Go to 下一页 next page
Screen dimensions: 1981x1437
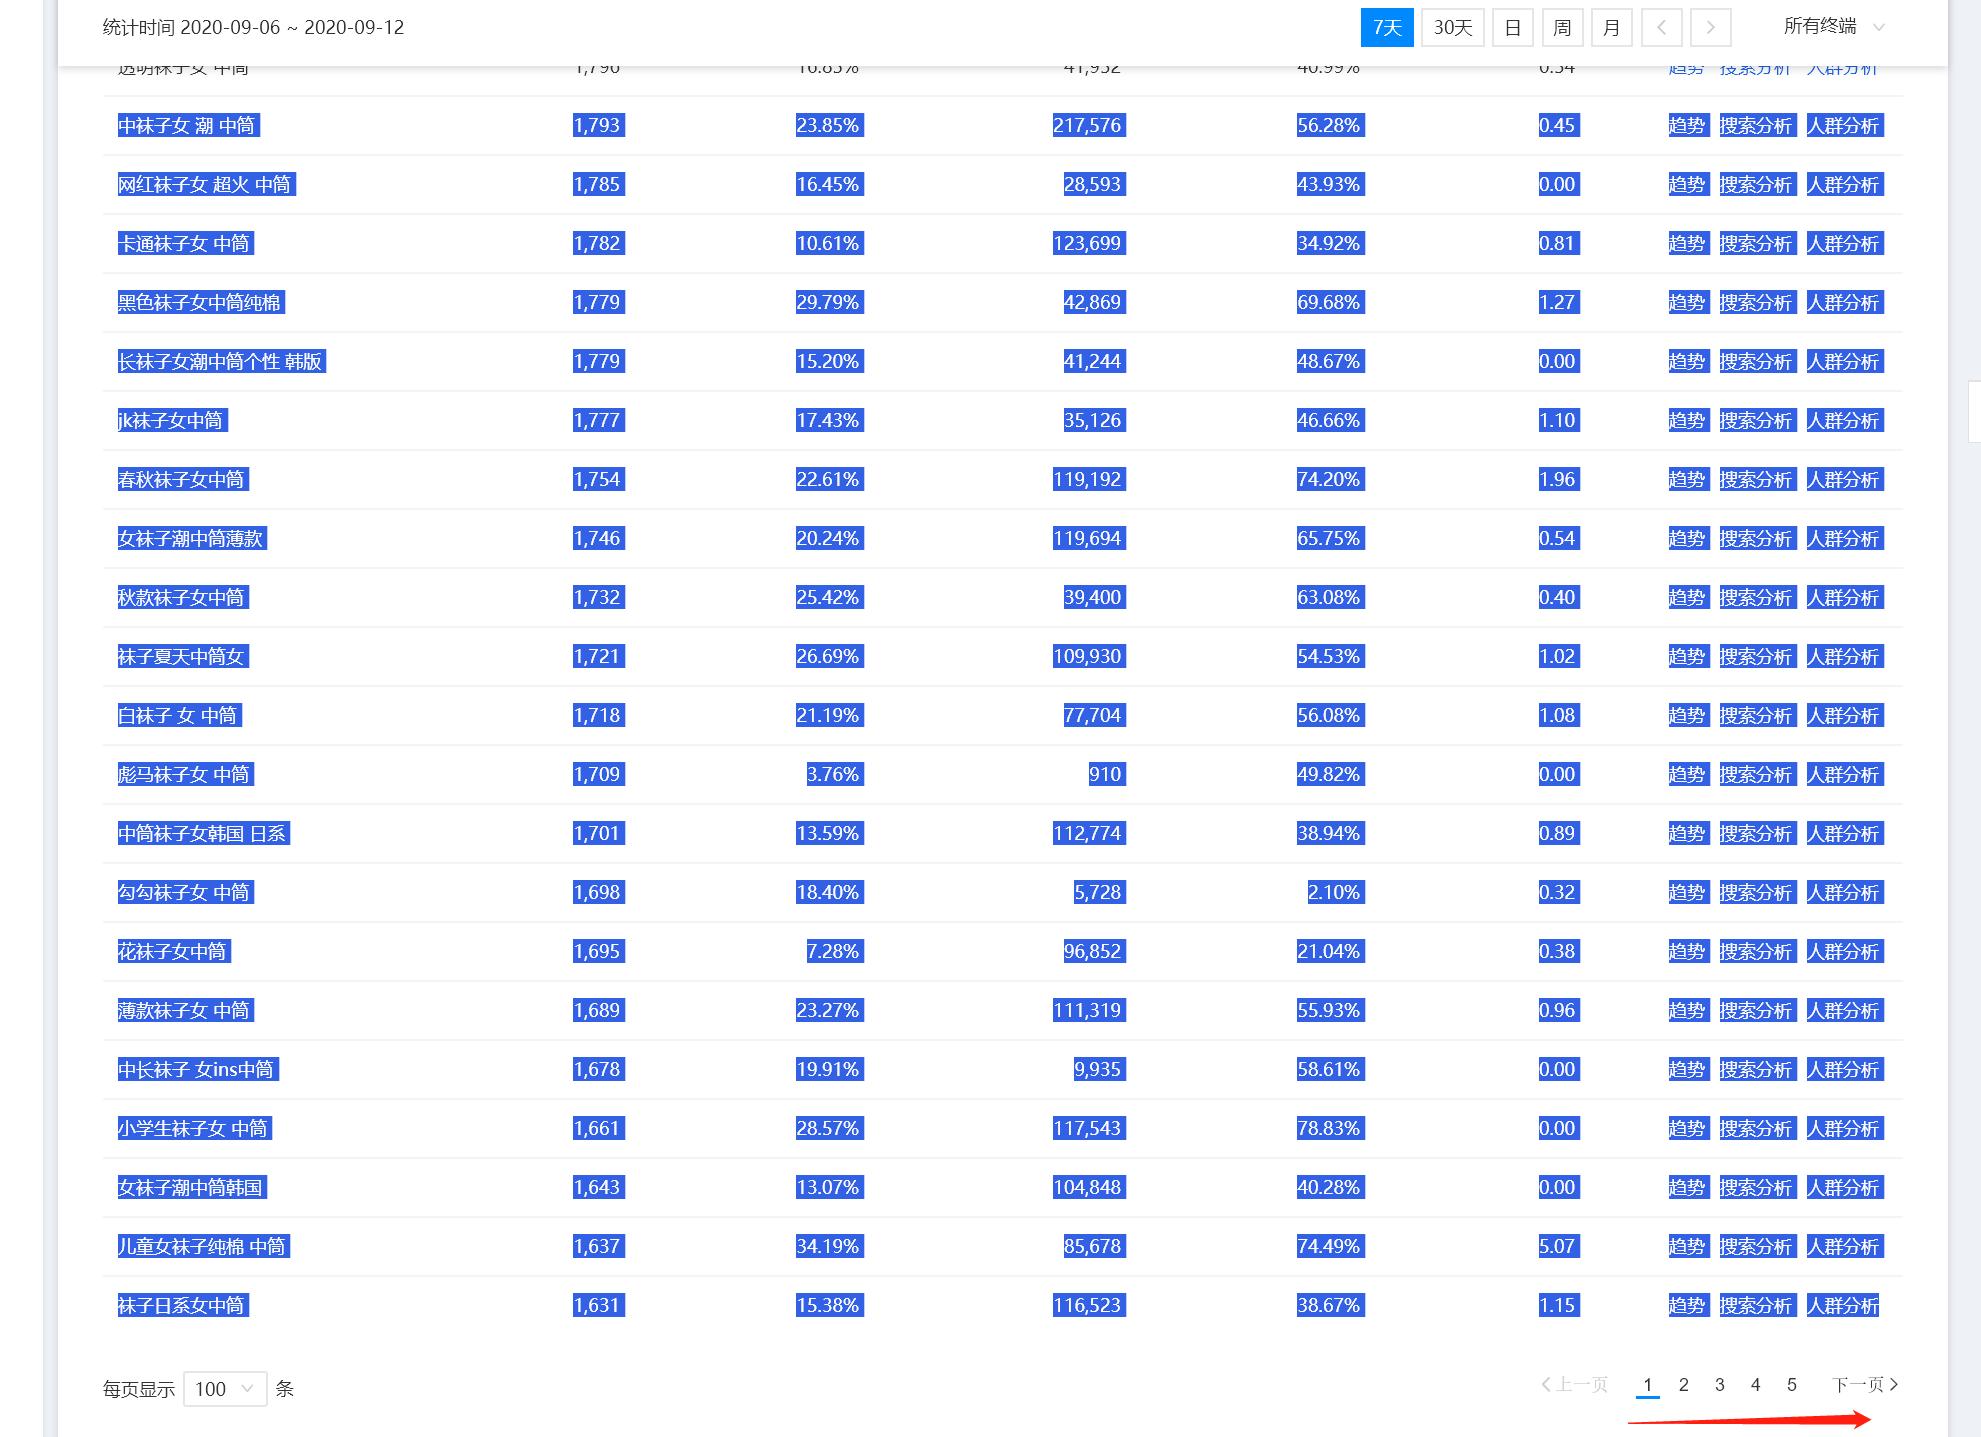pyautogui.click(x=1864, y=1385)
